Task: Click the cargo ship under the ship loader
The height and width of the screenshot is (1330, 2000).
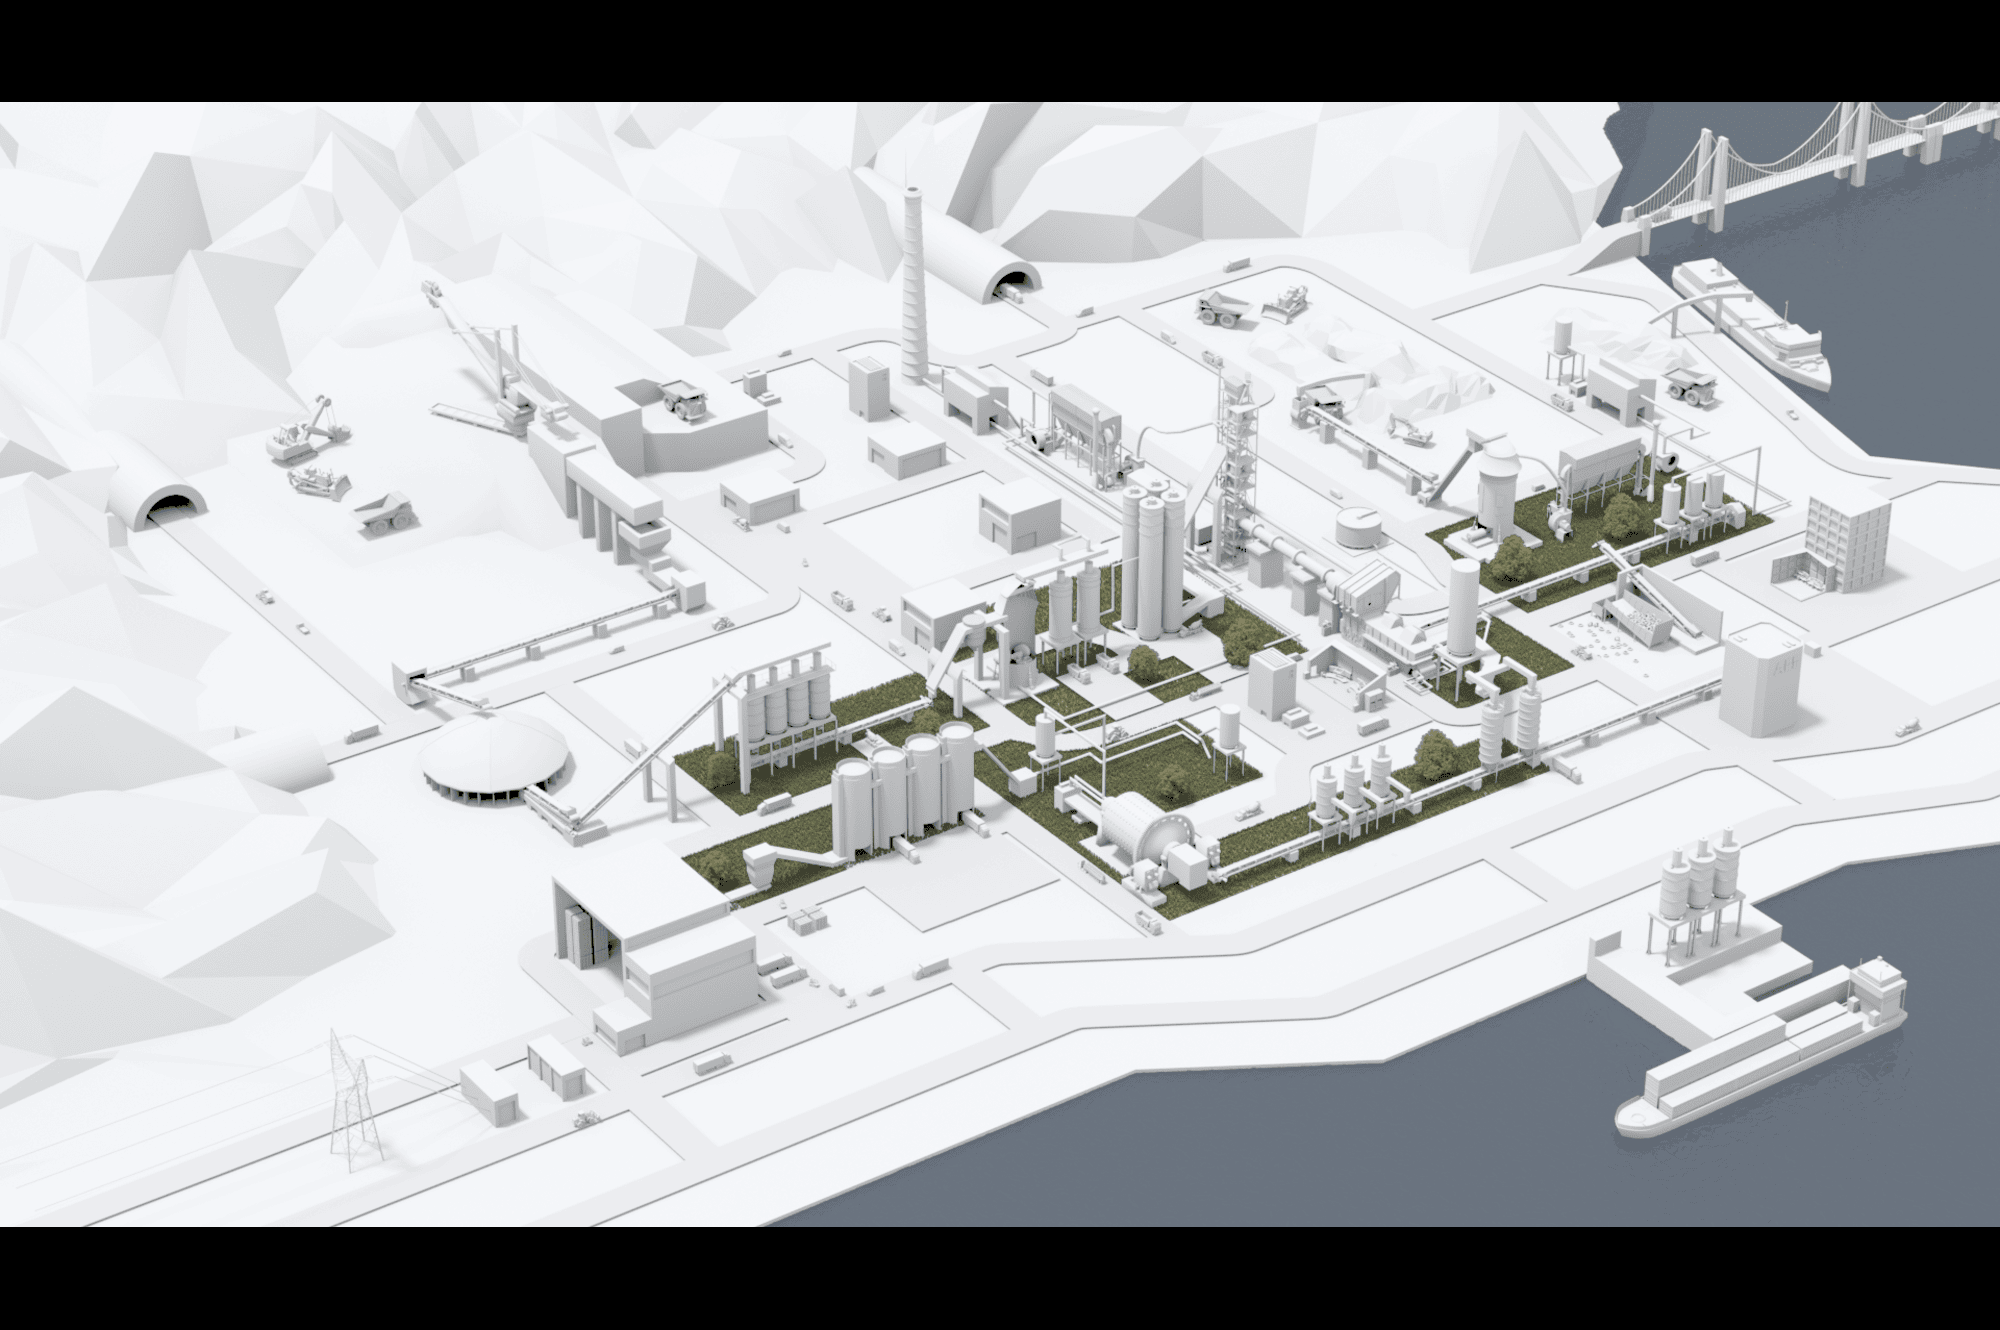Action: [1752, 325]
